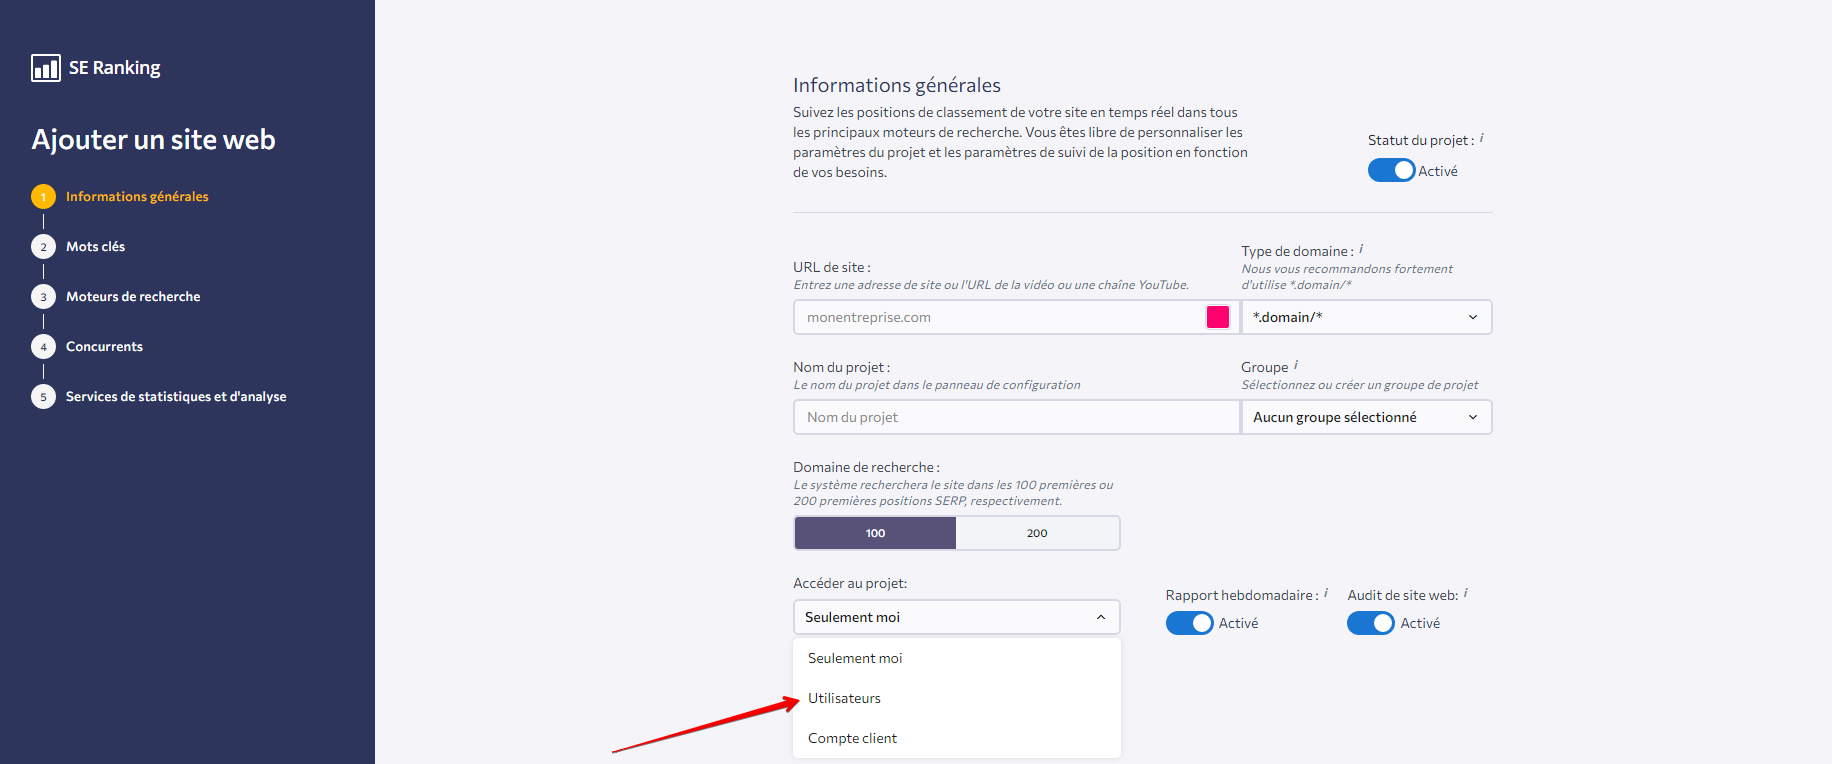
Task: Click step 5 circle icon in sidebar
Action: [x=43, y=397]
